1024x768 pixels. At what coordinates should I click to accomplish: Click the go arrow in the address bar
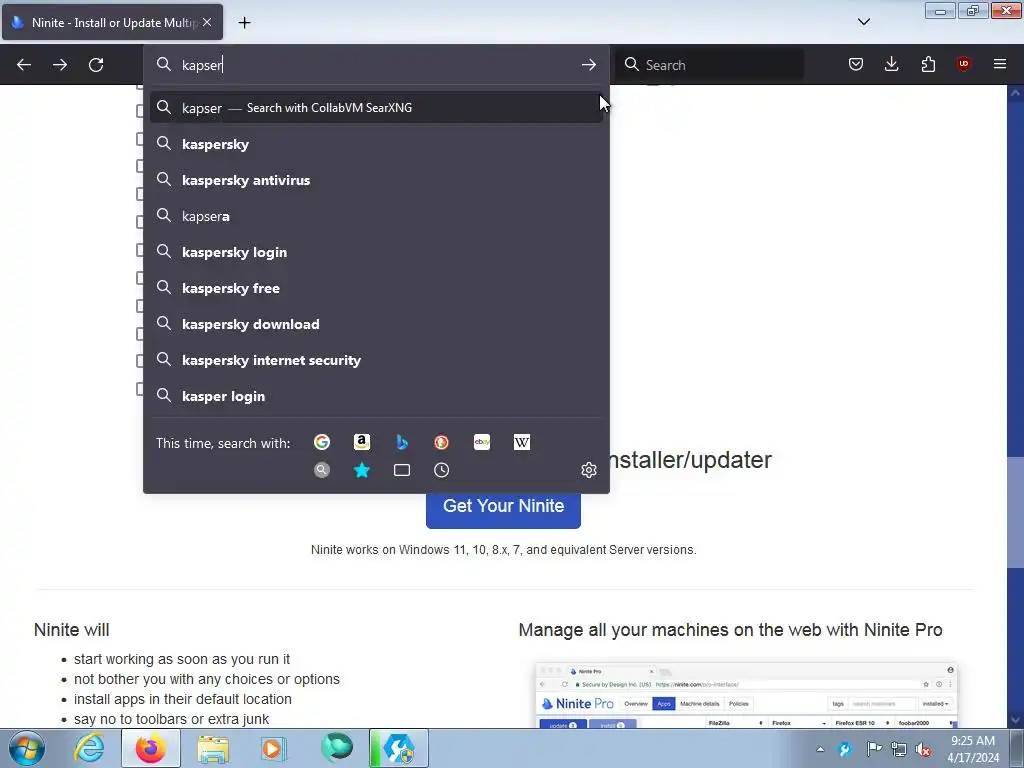[588, 65]
